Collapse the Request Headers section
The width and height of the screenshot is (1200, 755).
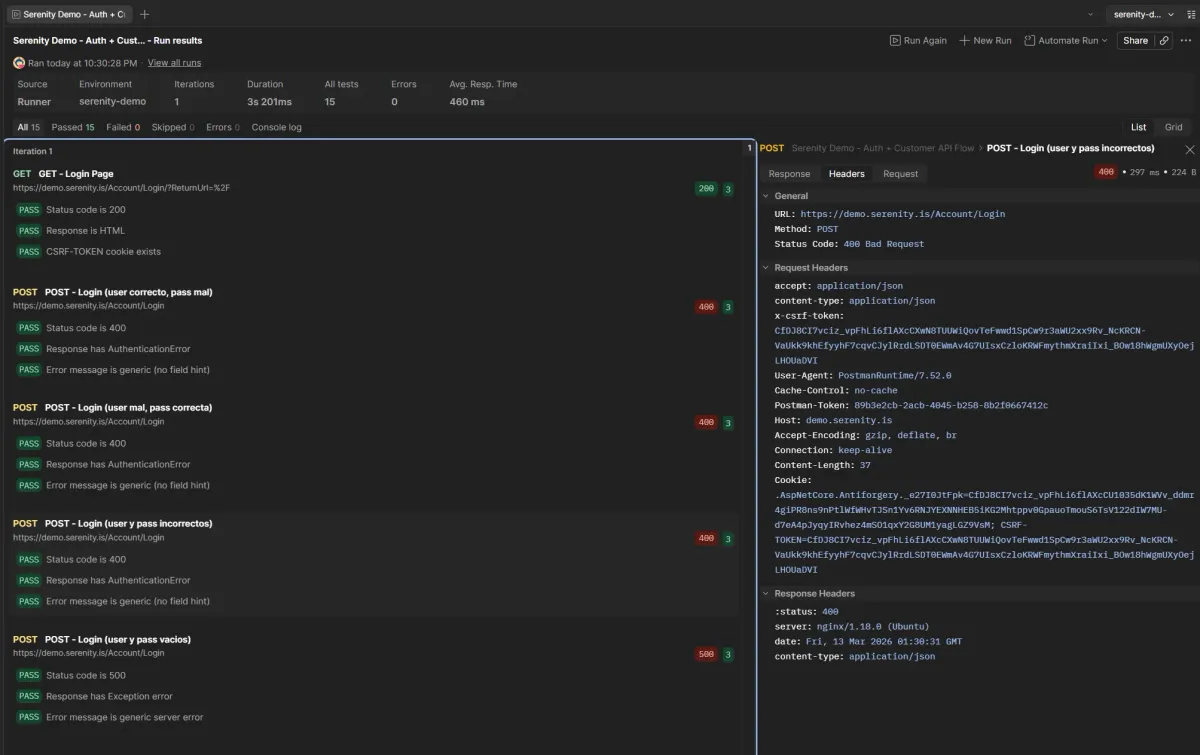coord(766,267)
